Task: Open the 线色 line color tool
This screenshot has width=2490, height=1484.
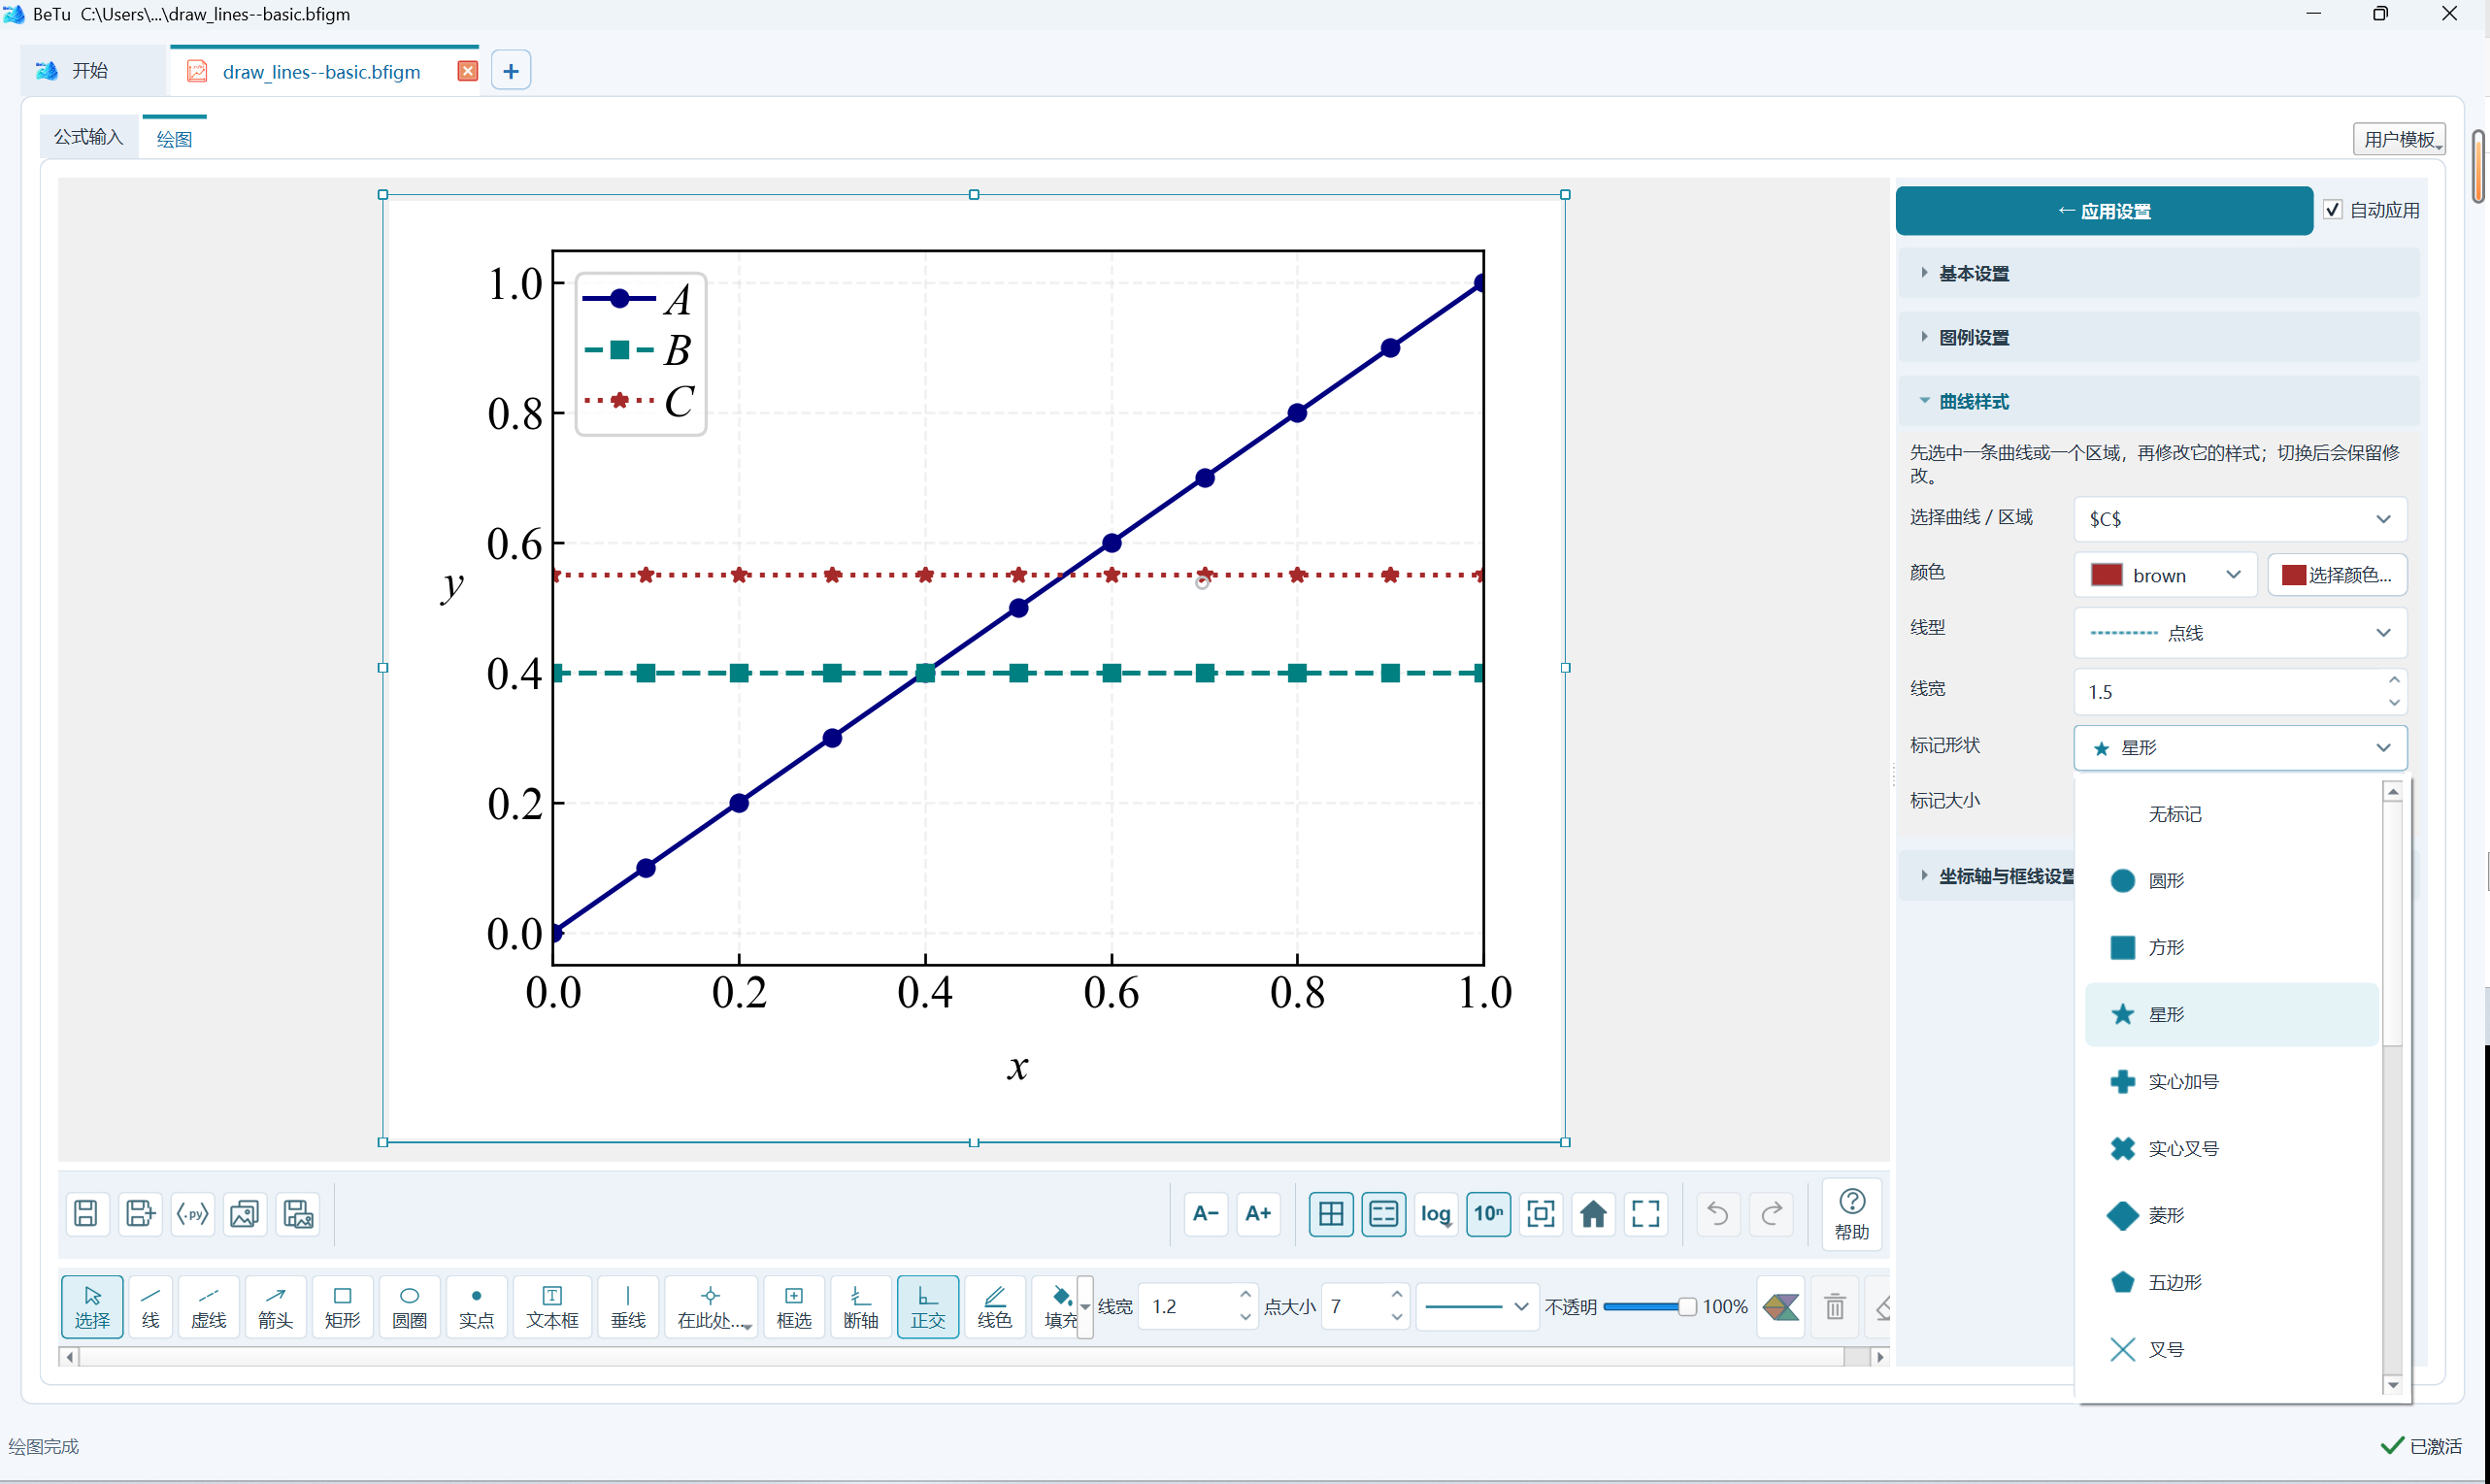Action: (994, 1306)
